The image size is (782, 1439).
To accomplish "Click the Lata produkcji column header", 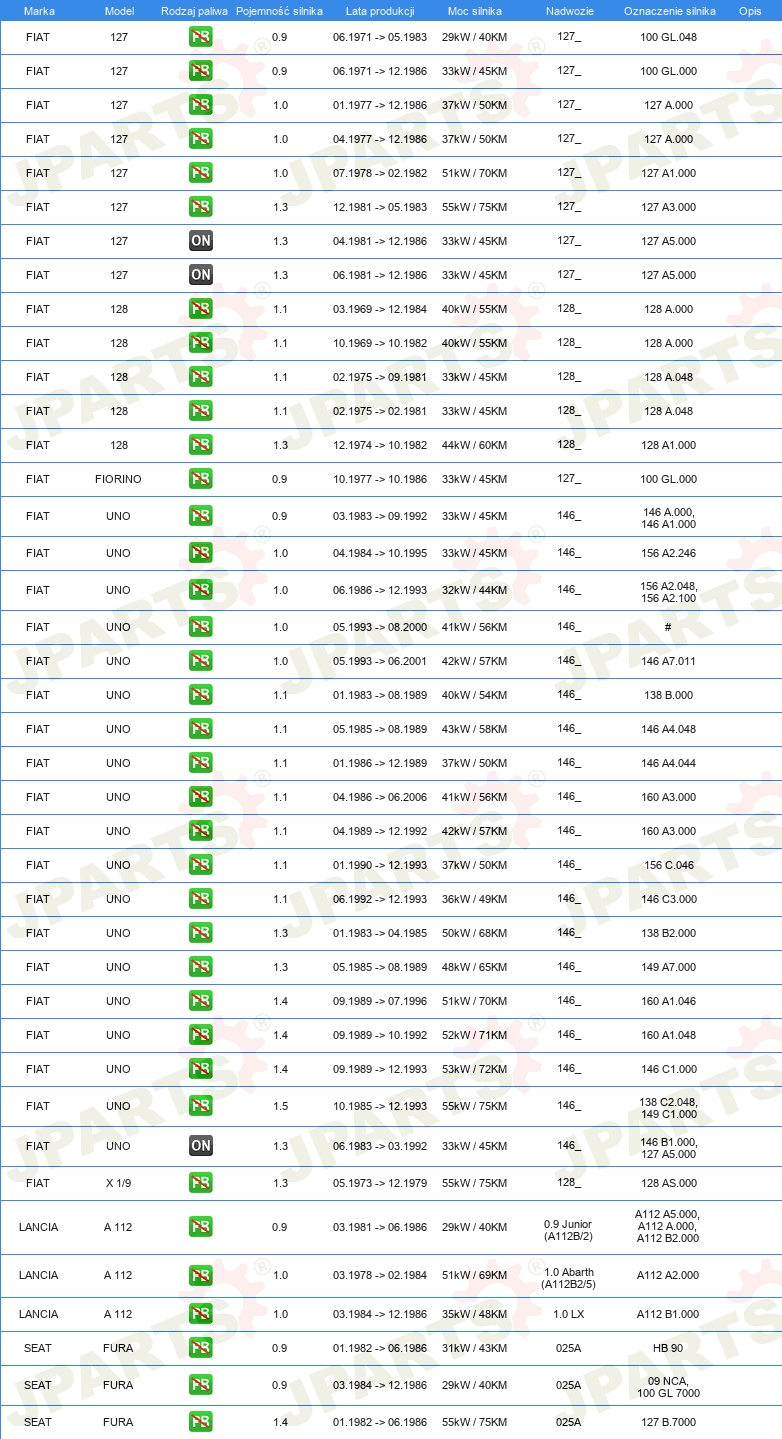I will pos(380,10).
